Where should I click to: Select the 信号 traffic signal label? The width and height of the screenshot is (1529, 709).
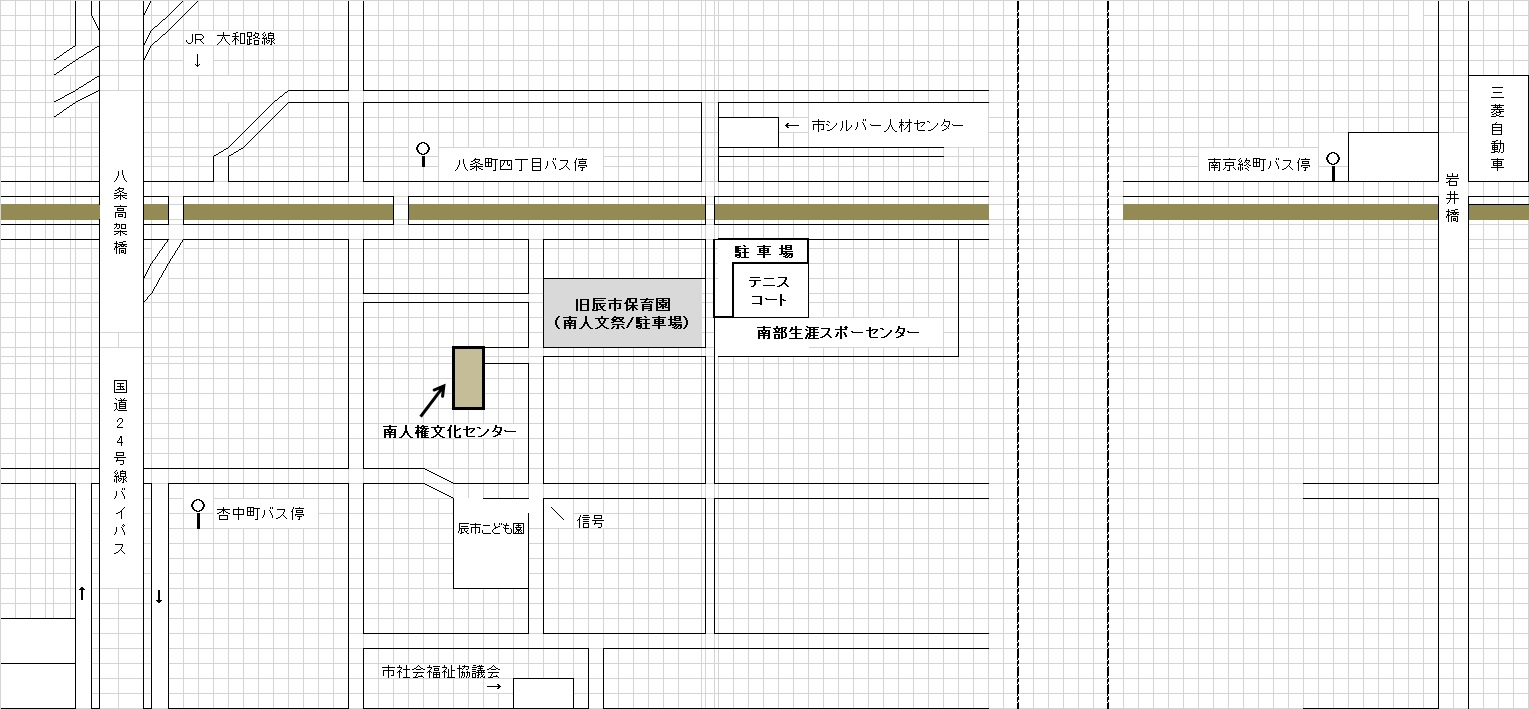[590, 521]
